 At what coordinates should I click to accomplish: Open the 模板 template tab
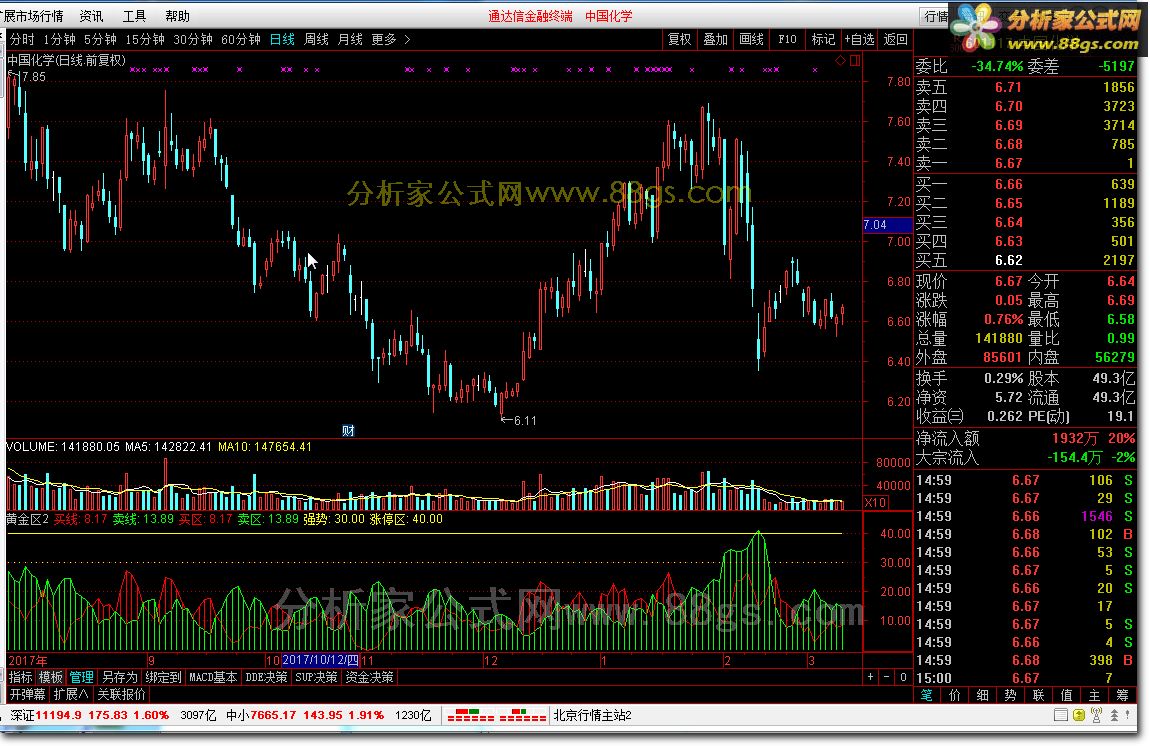coord(51,677)
